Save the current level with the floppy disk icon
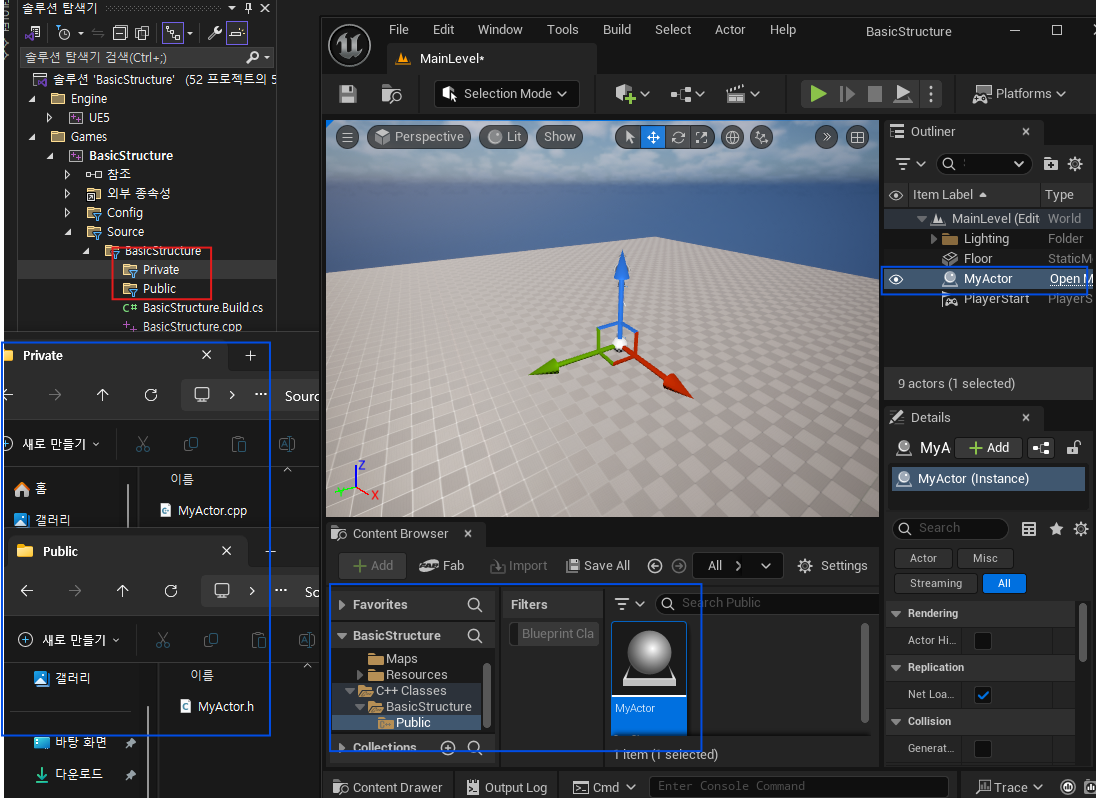The height and width of the screenshot is (798, 1096). (348, 94)
